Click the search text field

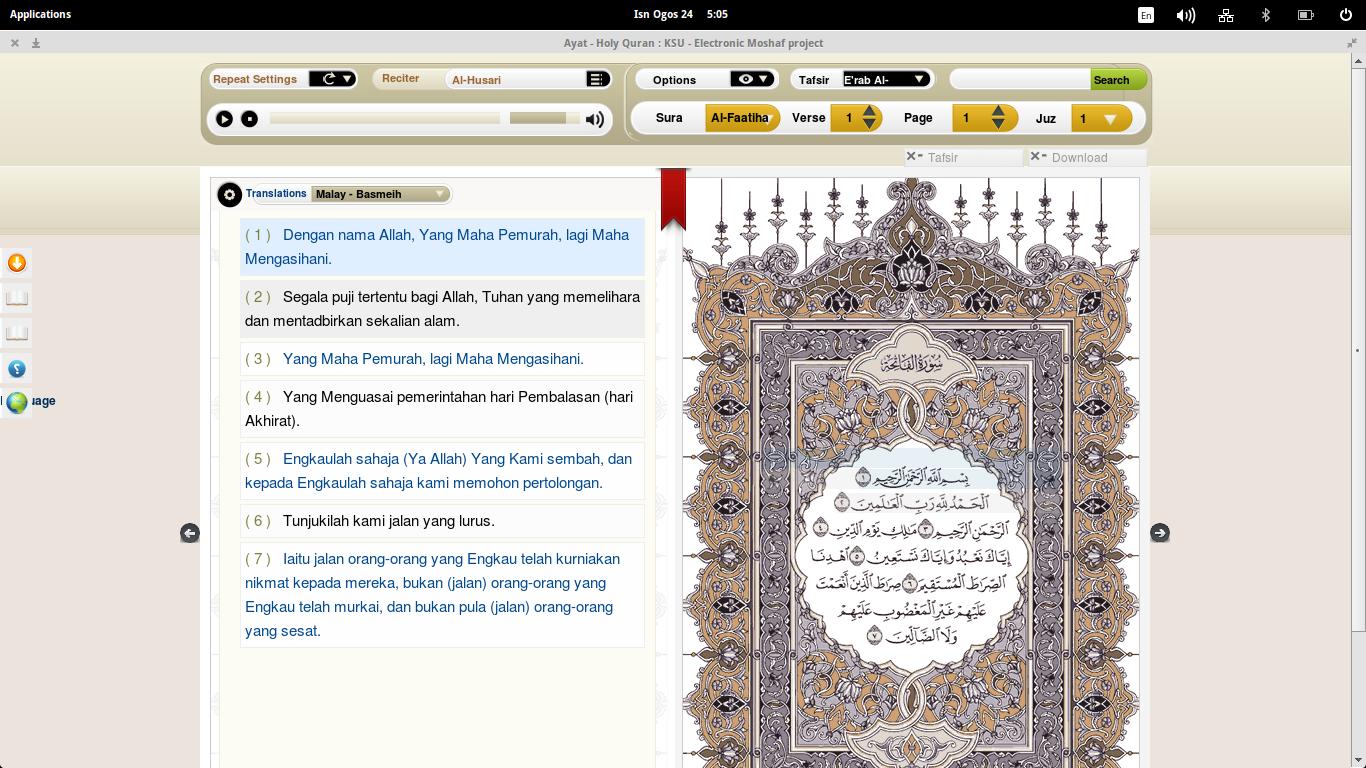tap(1019, 79)
